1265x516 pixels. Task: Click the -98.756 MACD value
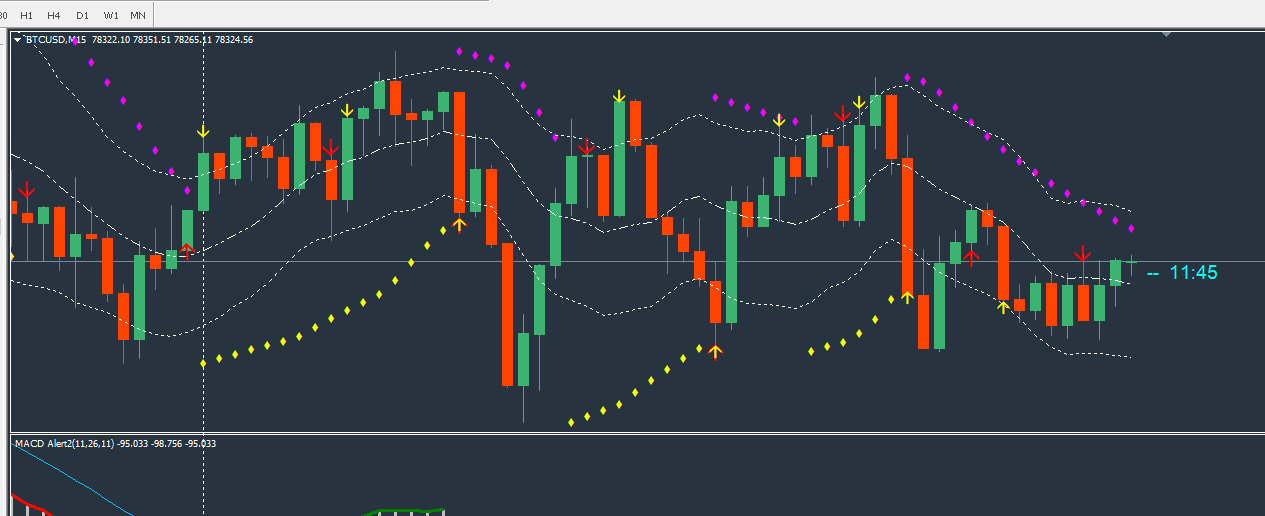[166, 443]
